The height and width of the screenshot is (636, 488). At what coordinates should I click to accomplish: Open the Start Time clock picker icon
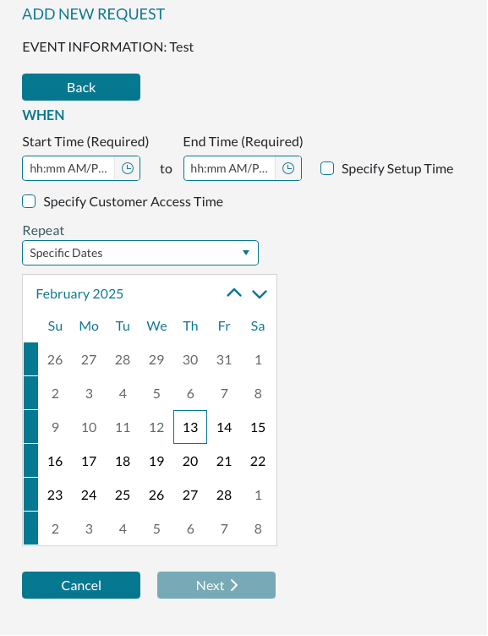tap(127, 168)
